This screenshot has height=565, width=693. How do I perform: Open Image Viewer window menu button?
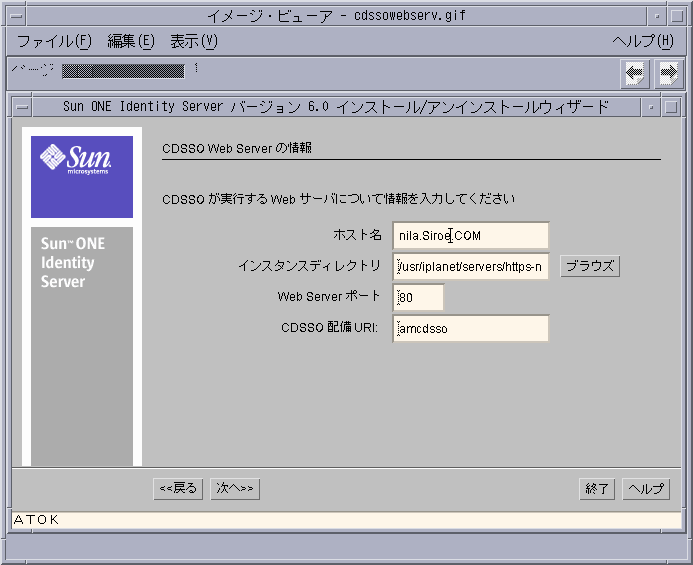coord(17,16)
